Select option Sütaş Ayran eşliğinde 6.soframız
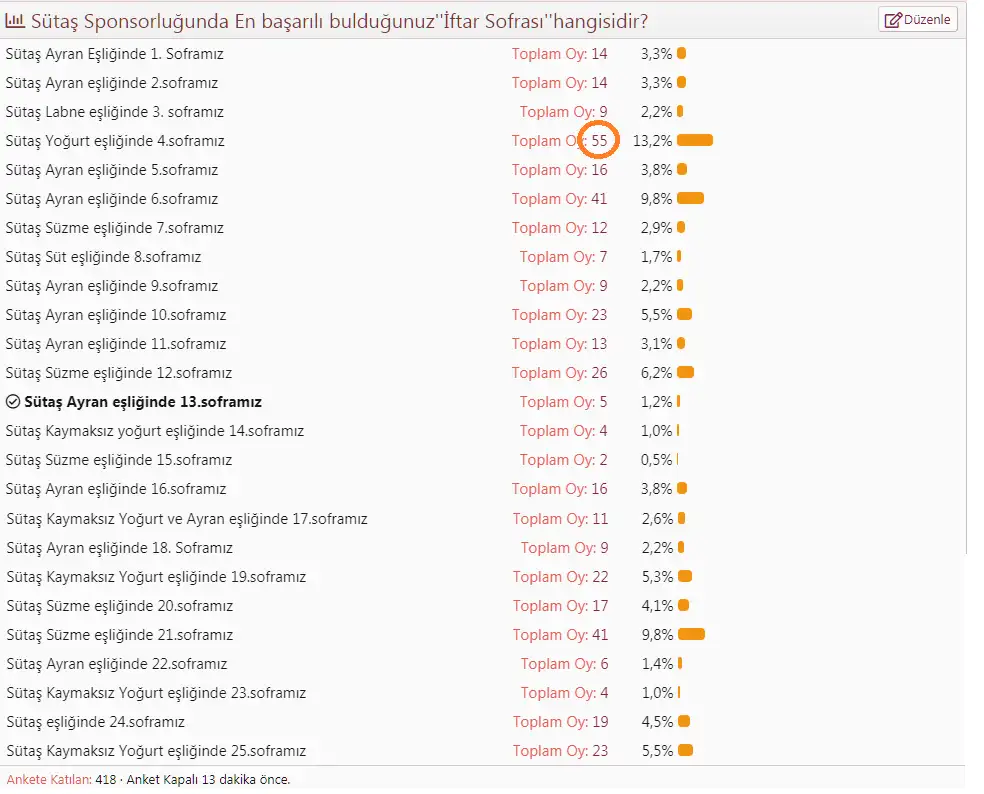 112,199
